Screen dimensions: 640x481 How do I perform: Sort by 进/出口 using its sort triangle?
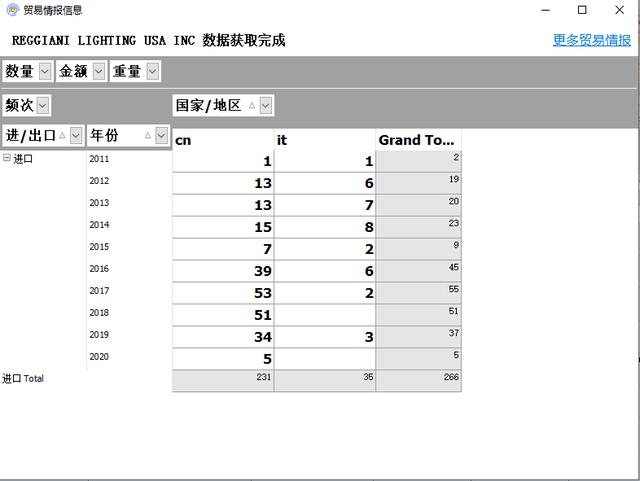pyautogui.click(x=62, y=136)
